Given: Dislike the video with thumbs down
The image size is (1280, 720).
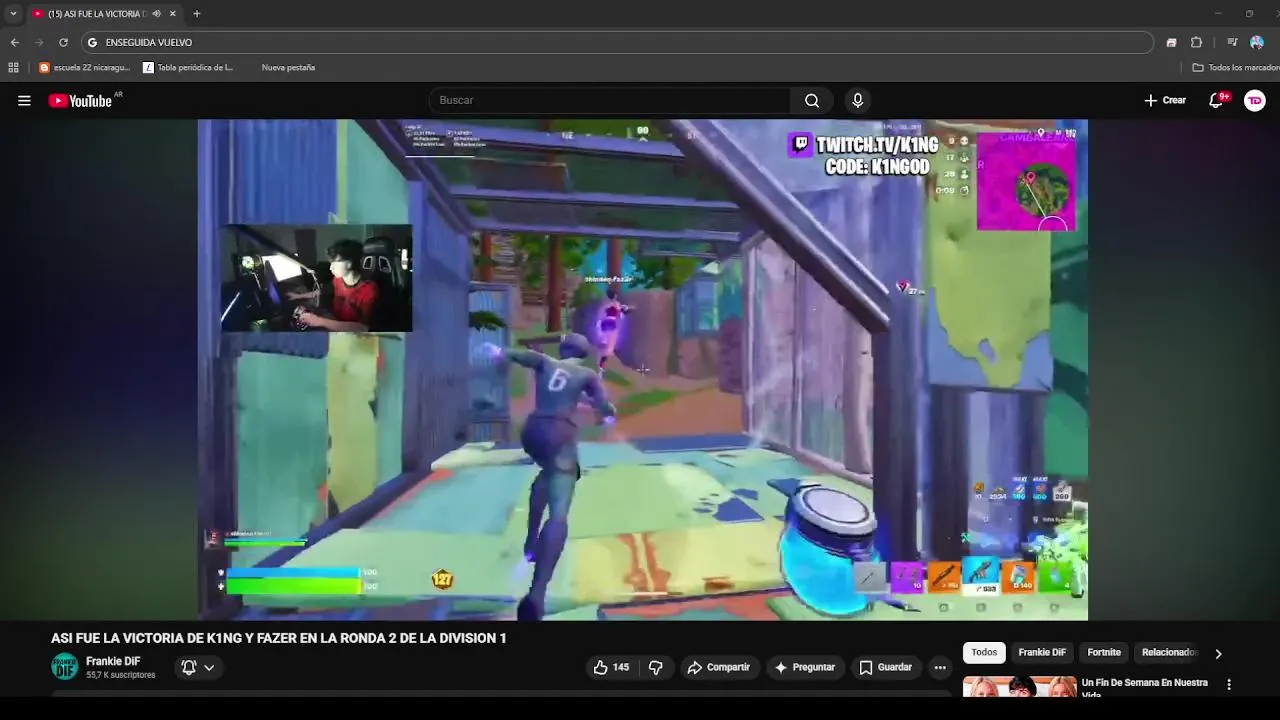Looking at the screenshot, I should 656,667.
